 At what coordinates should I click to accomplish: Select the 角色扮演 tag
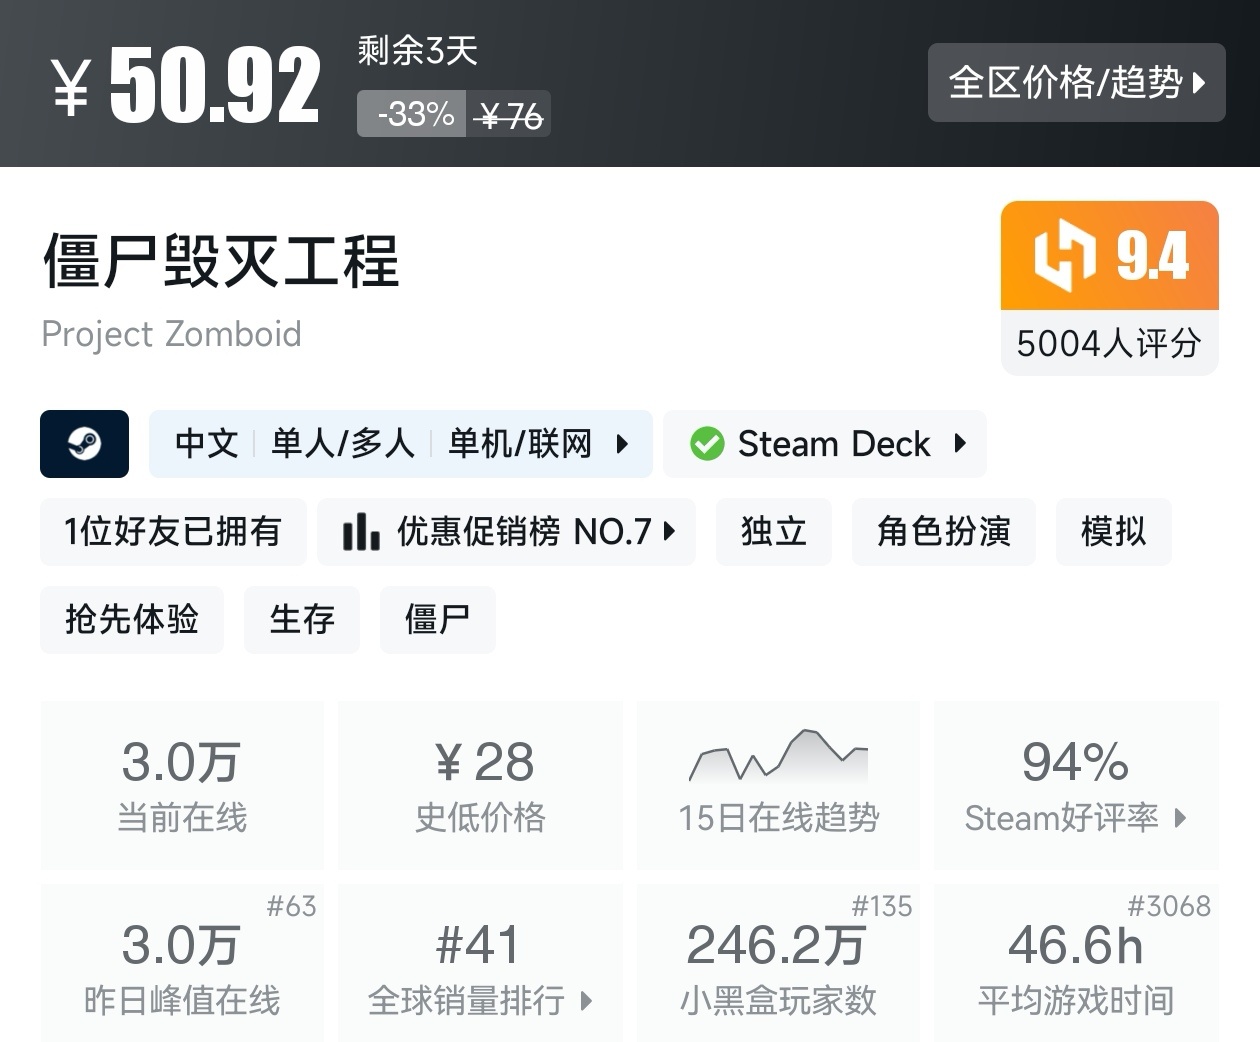pos(943,532)
